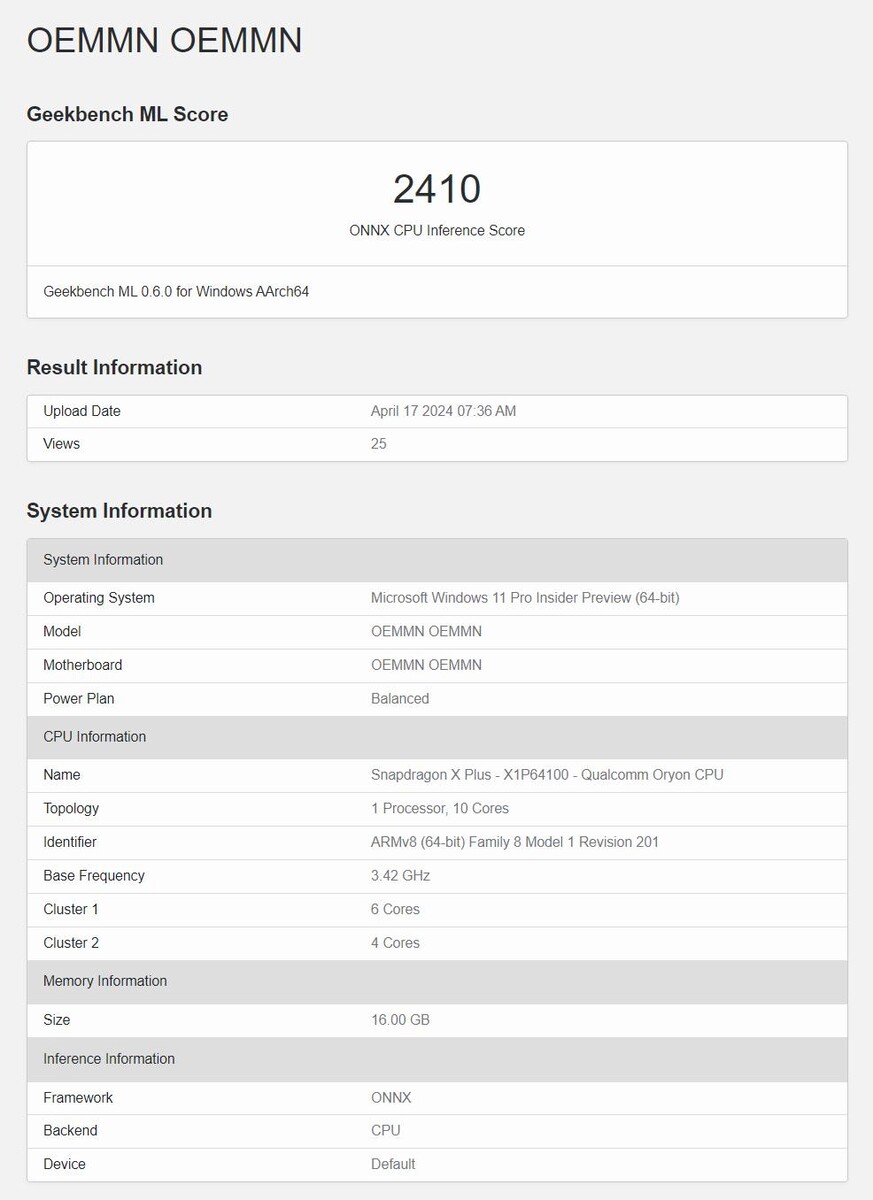Click the Default device value

[393, 1164]
